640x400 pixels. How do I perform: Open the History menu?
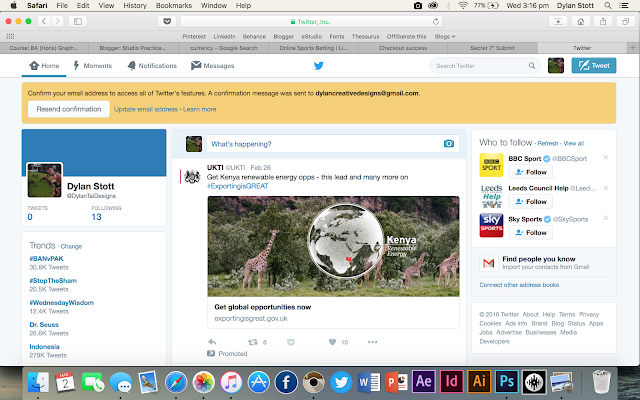pos(135,5)
